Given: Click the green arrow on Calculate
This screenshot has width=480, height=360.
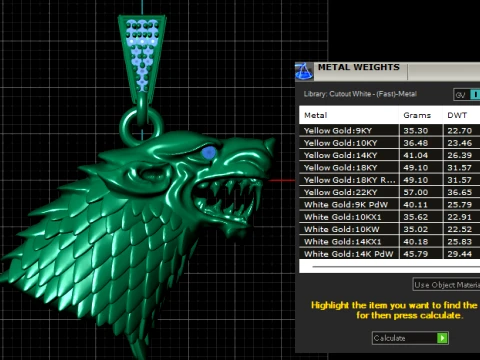Looking at the screenshot, I should tap(442, 338).
